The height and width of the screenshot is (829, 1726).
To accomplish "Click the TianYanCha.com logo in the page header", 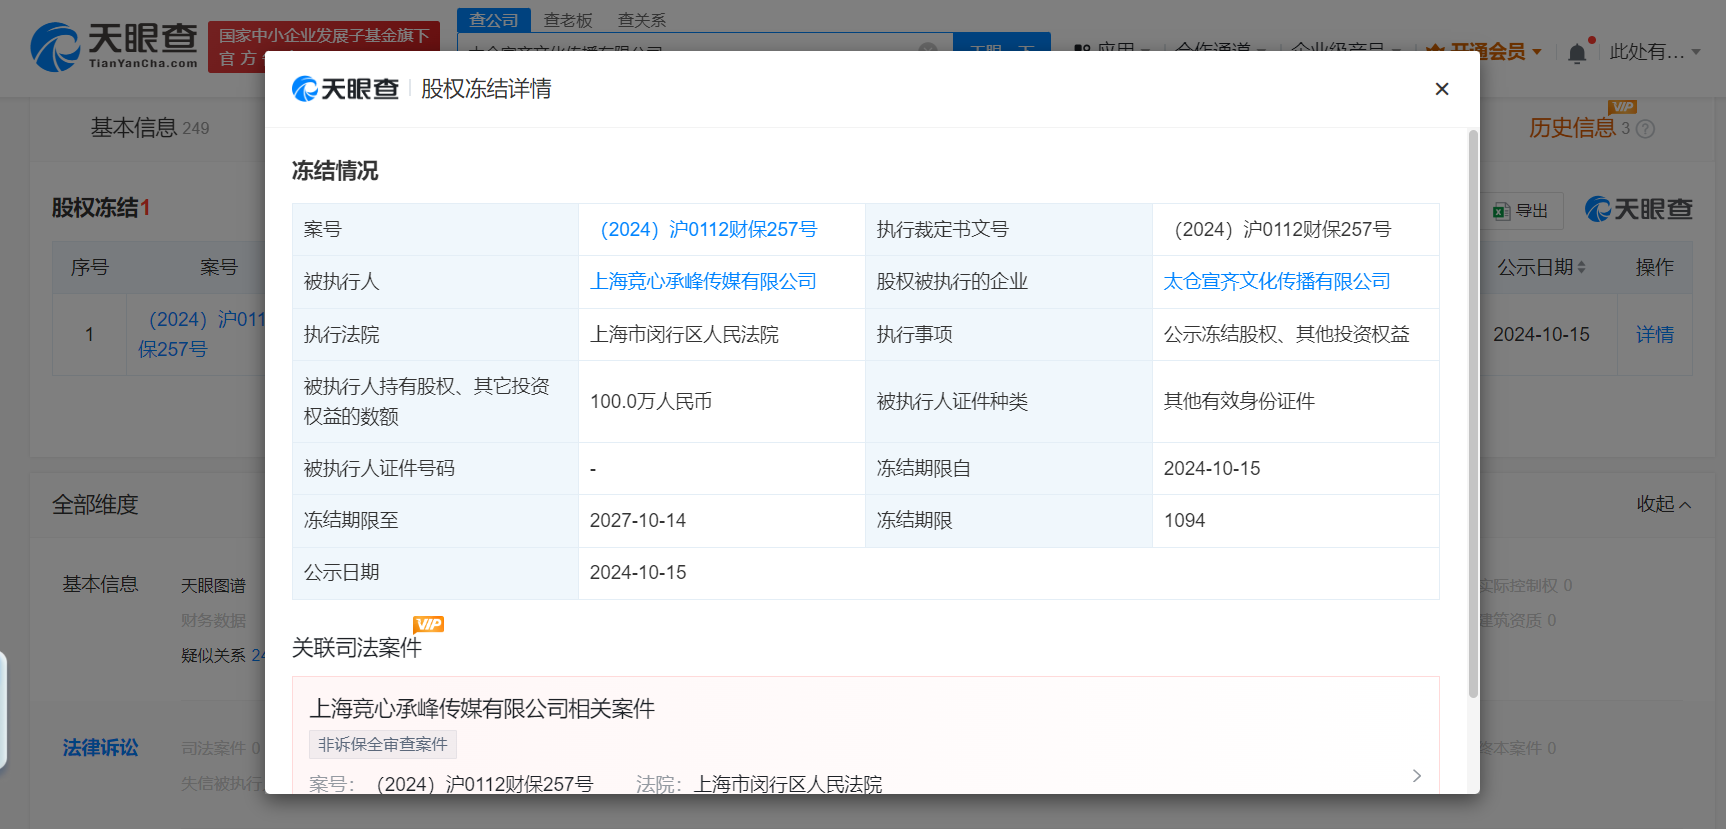I will click(x=114, y=47).
